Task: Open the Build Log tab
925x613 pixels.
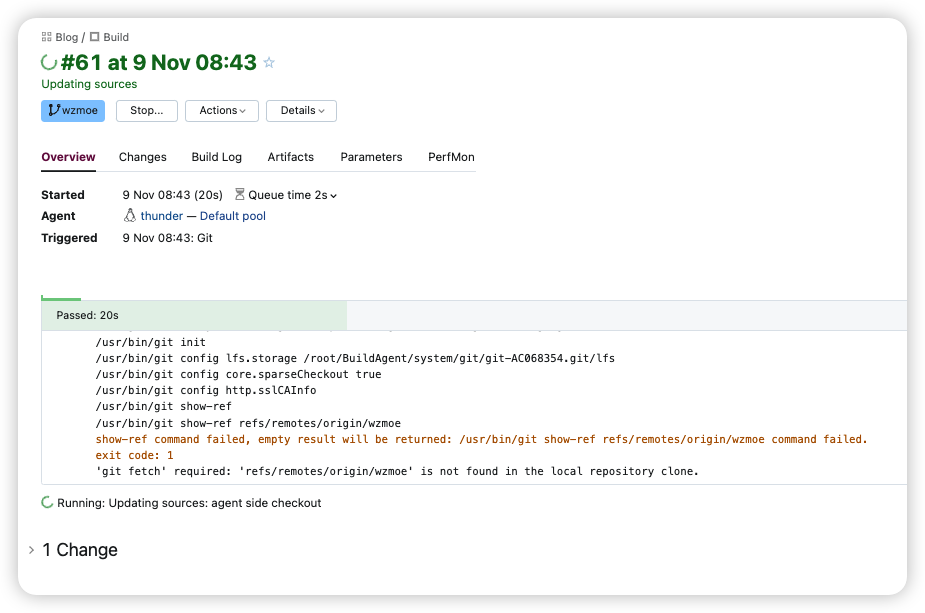Action: click(x=217, y=157)
